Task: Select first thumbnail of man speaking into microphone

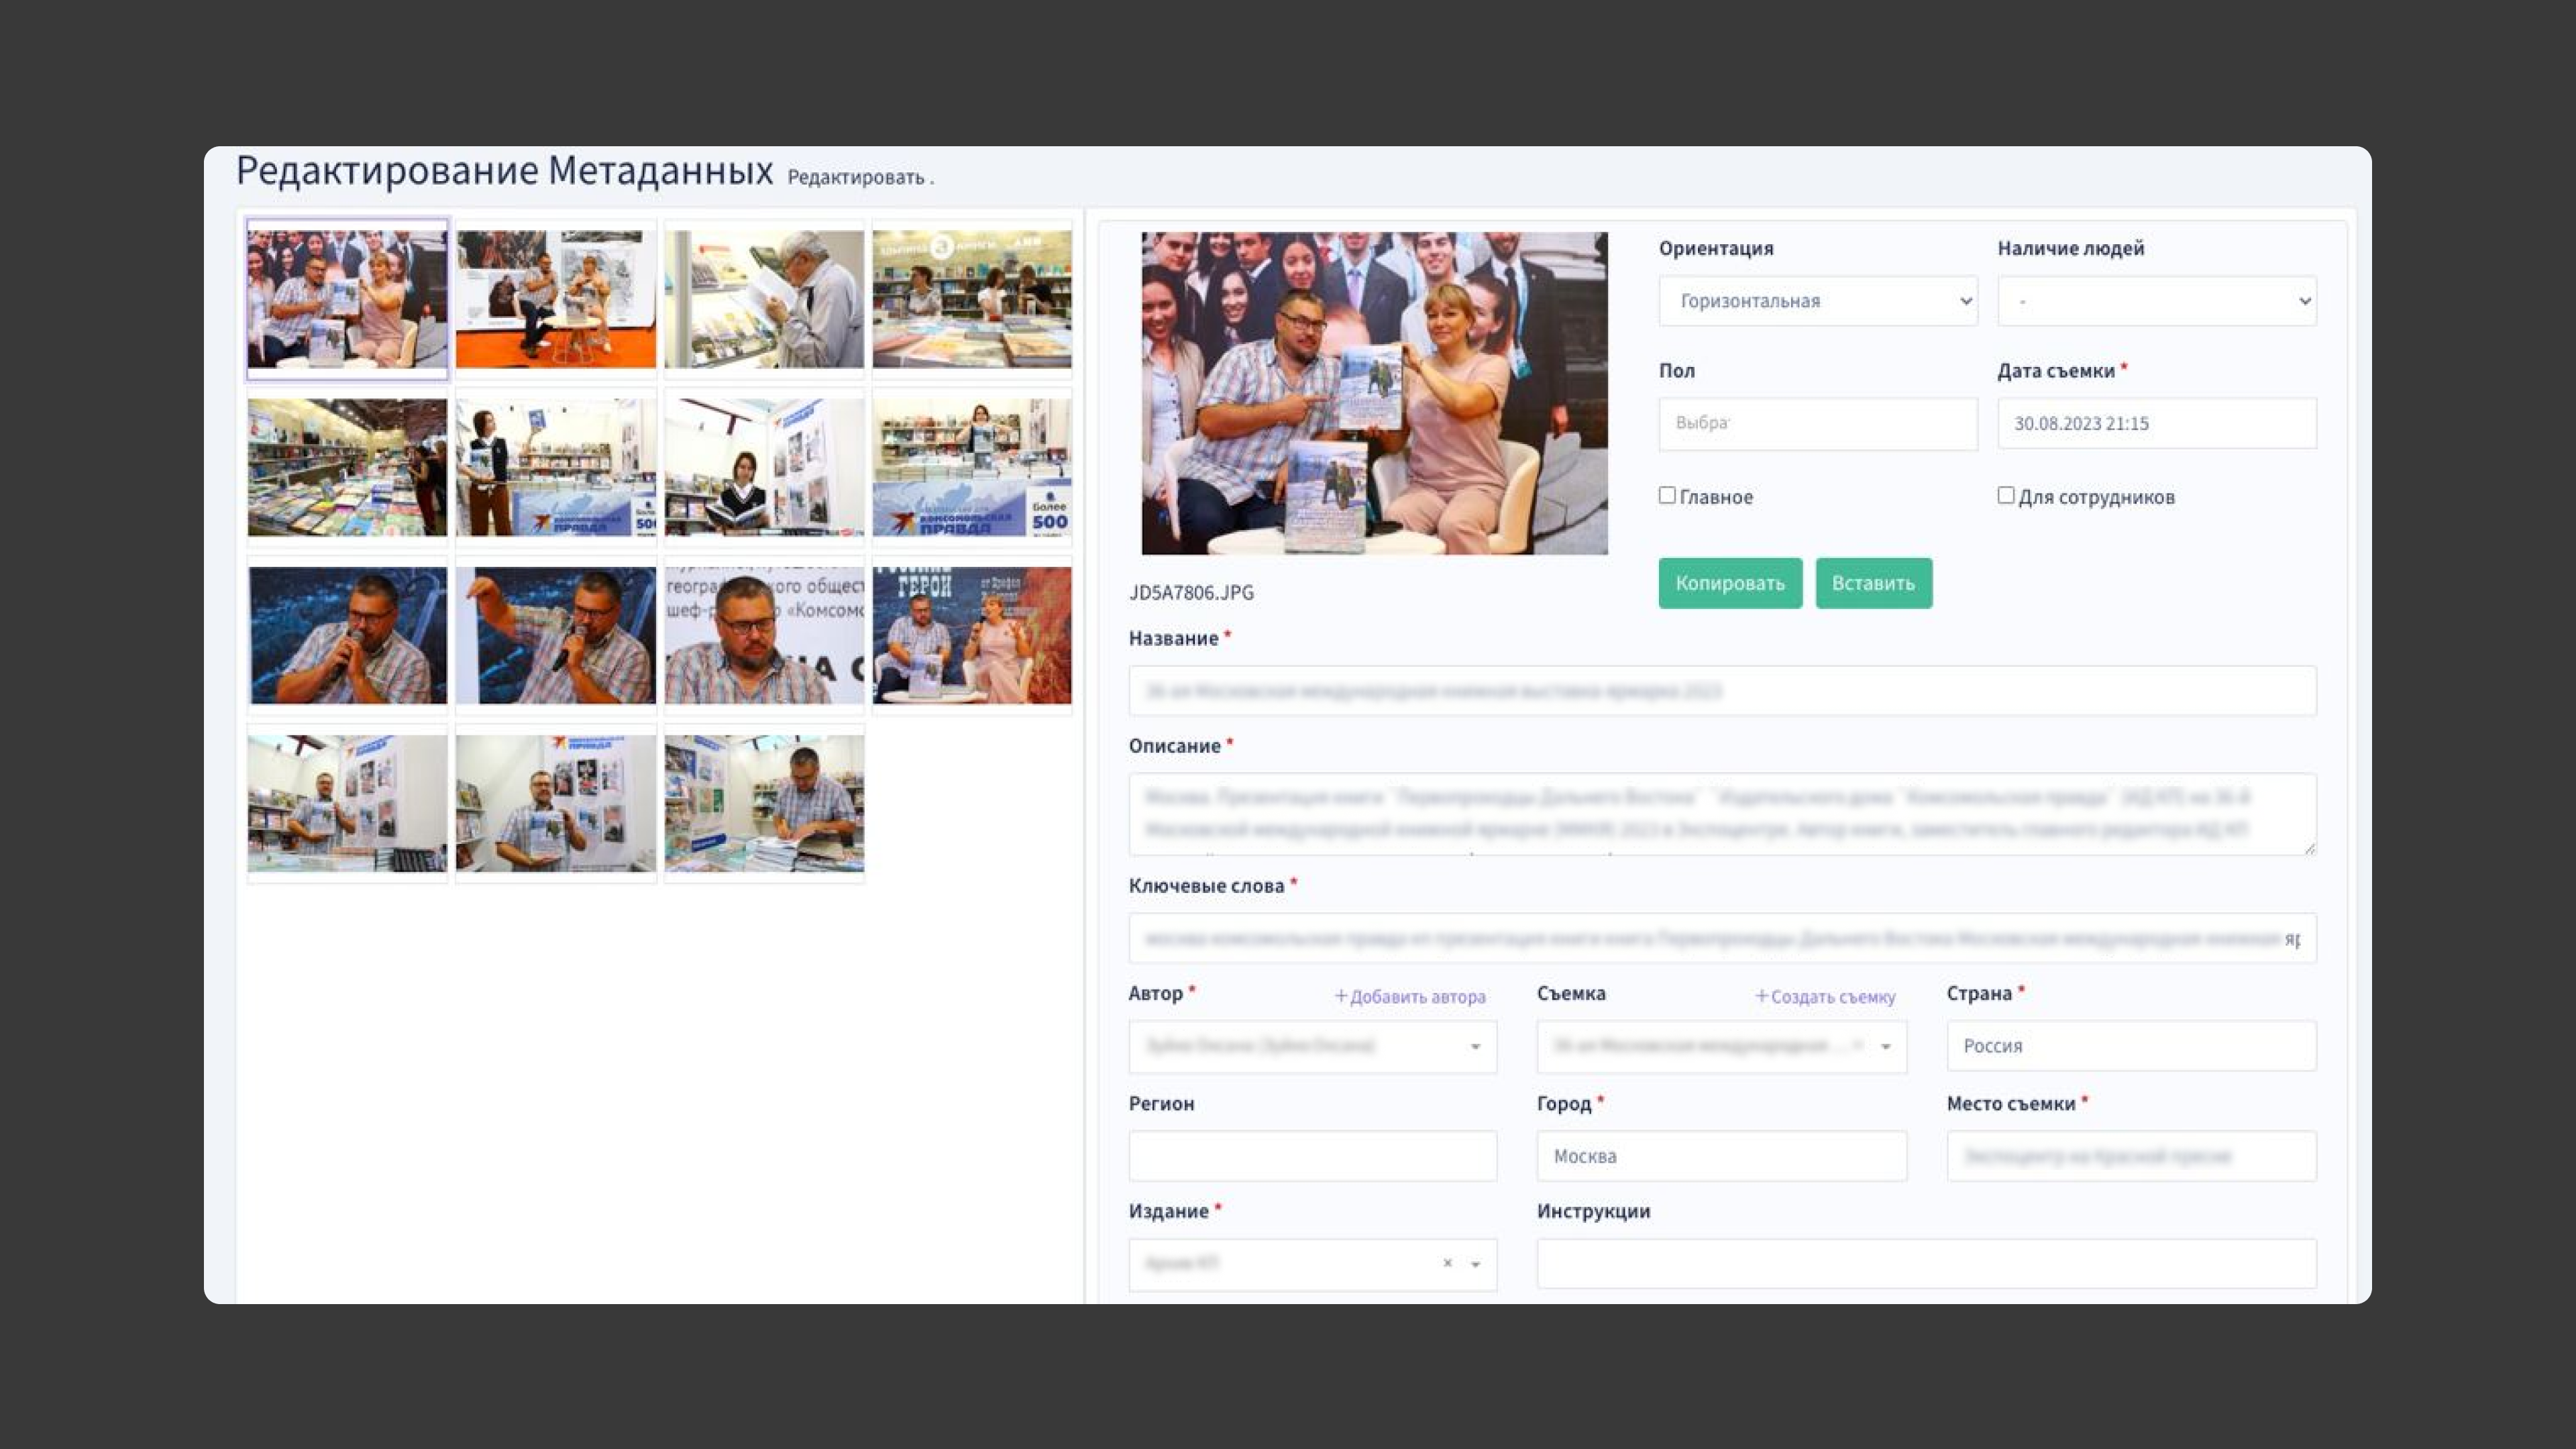Action: coord(348,635)
